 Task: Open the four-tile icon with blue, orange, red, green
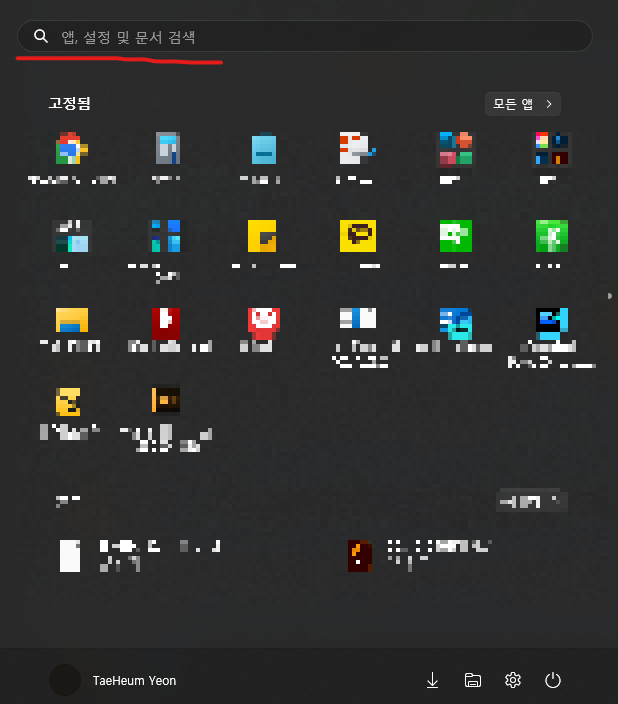(x=456, y=149)
